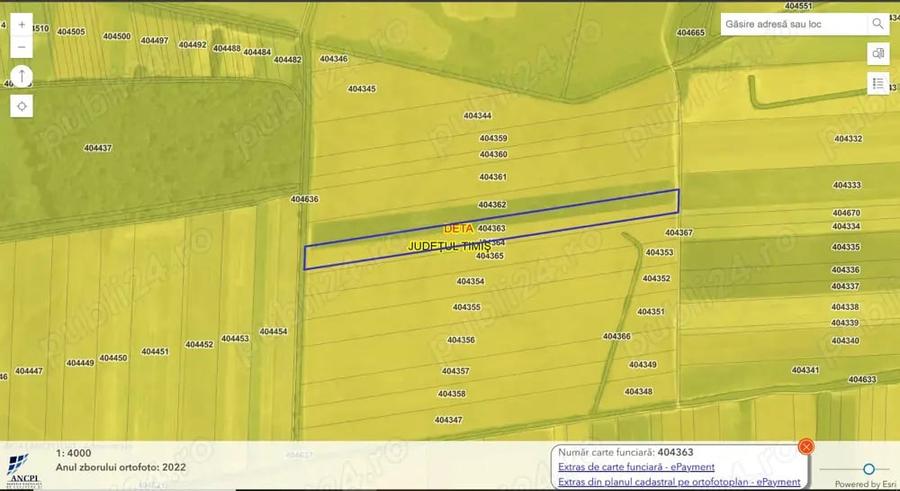Viewport: 900px width, 491px height.
Task: Open the basemap gallery icon
Action: click(878, 53)
